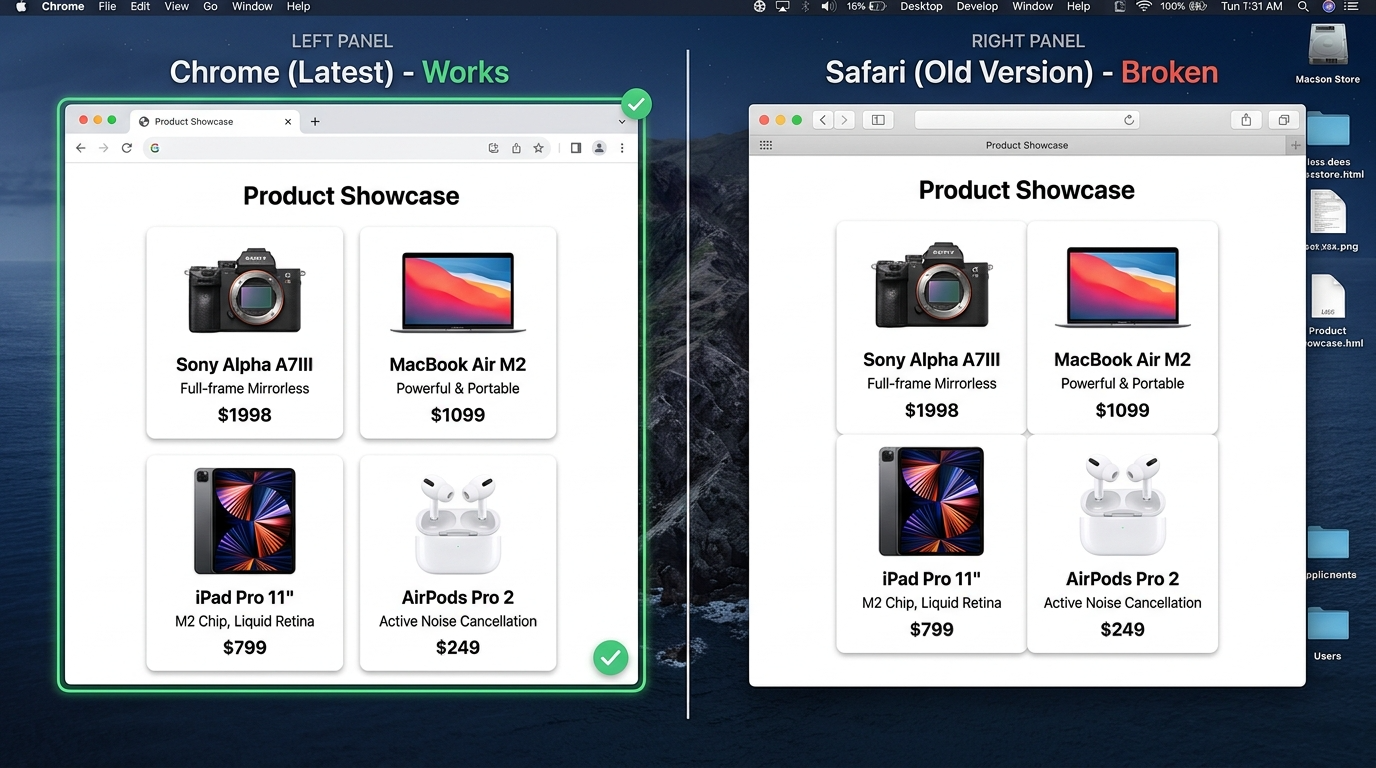This screenshot has height=768, width=1376.
Task: Open Chrome's side panel icon
Action: point(576,148)
